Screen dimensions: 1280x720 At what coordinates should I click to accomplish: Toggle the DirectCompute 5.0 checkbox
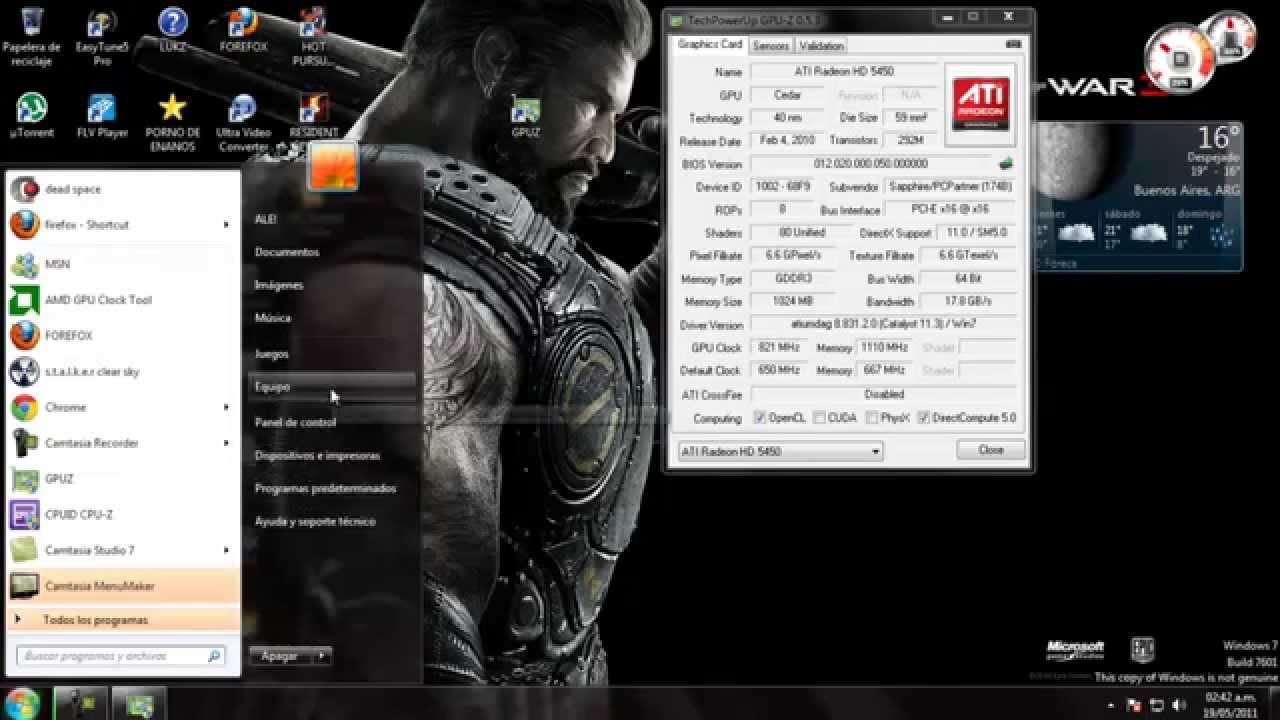tap(924, 418)
